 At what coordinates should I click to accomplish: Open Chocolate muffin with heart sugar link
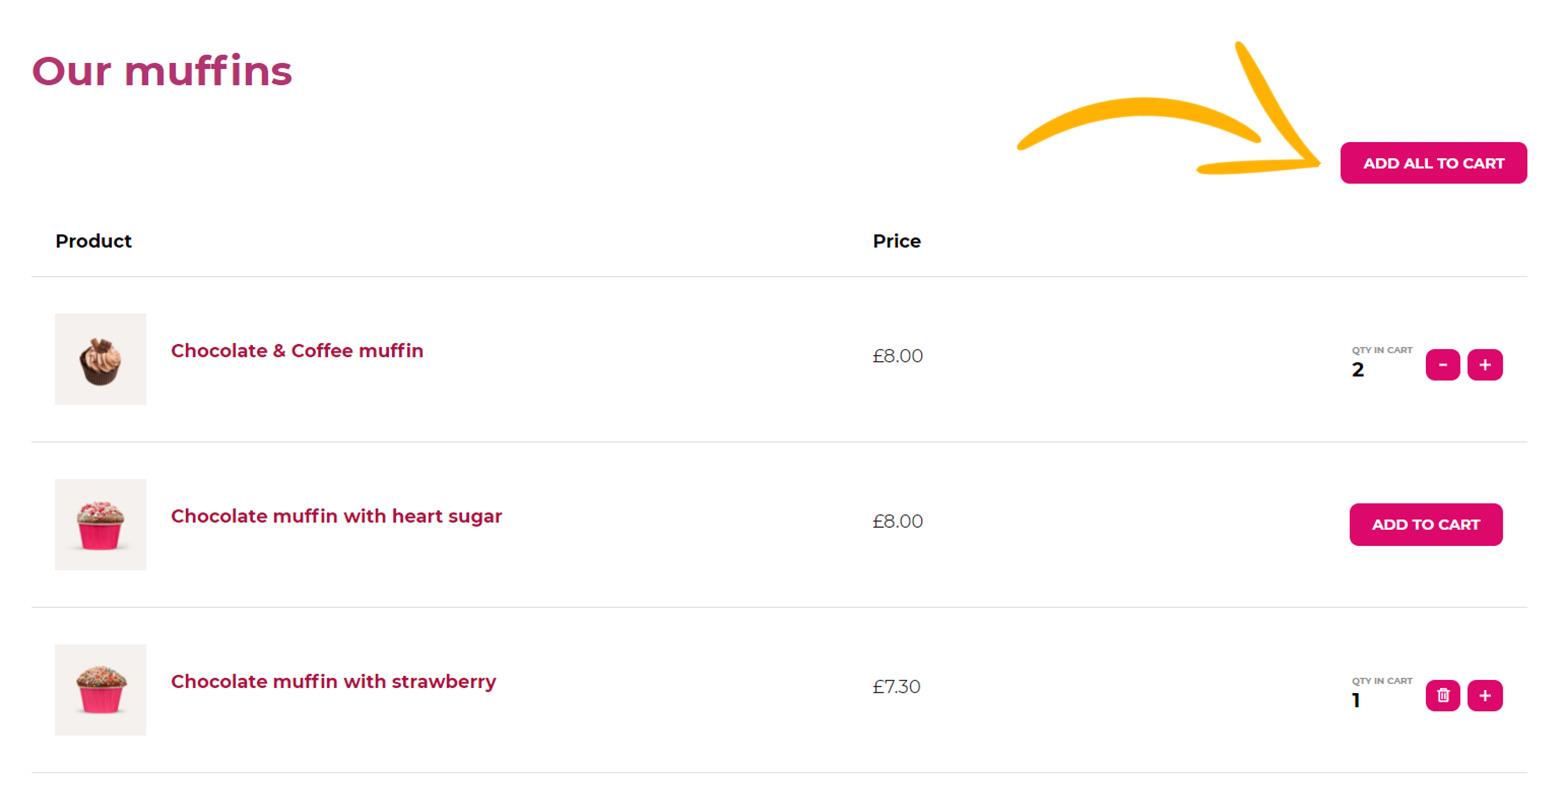click(336, 516)
